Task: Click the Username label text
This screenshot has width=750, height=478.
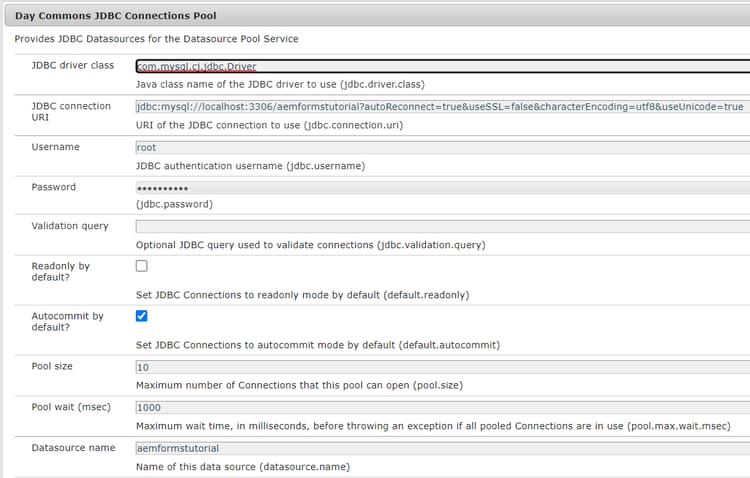Action: pos(55,147)
